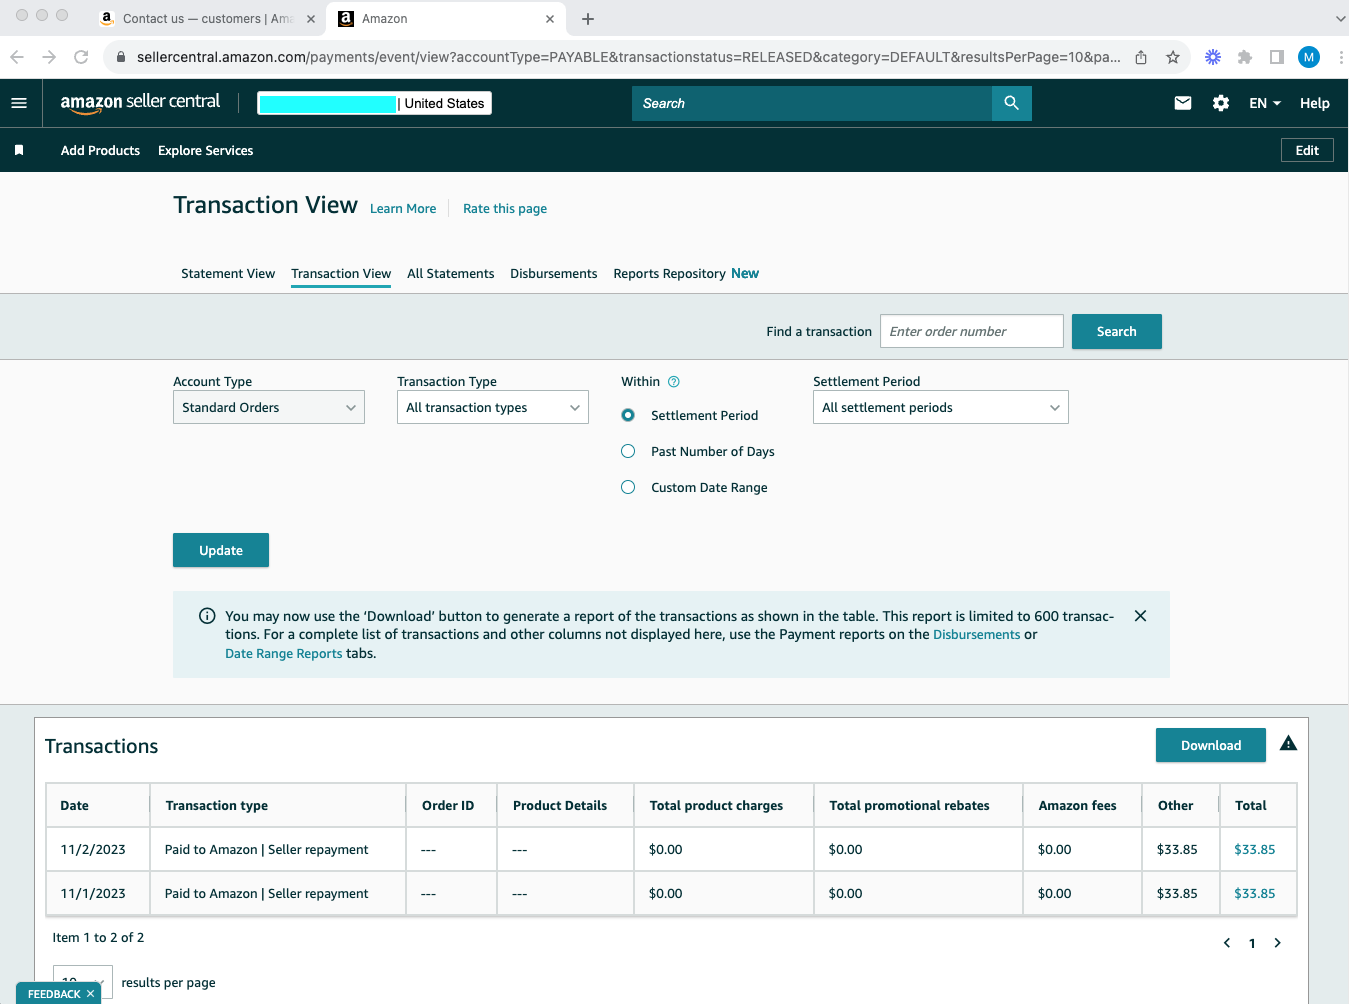Open the results per page dropdown
The image size is (1349, 1004).
83,983
